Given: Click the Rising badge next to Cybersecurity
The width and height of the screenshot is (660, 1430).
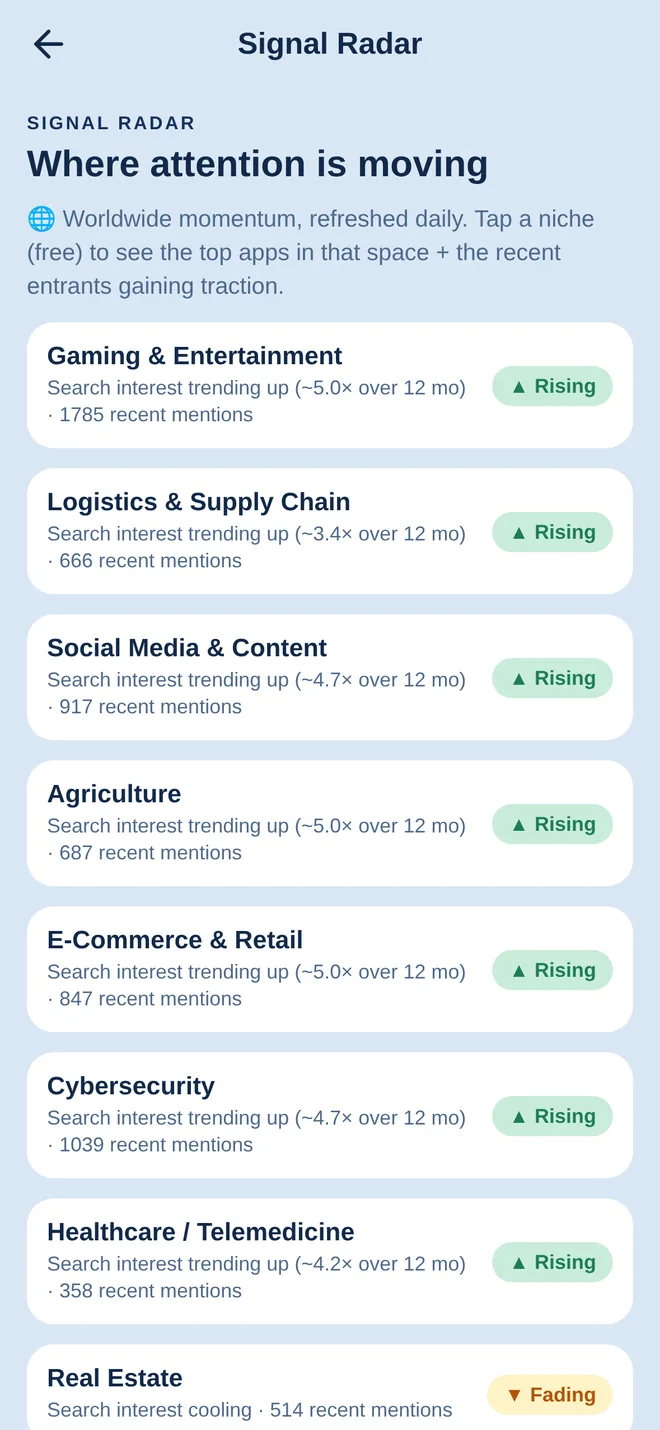Looking at the screenshot, I should point(552,1116).
